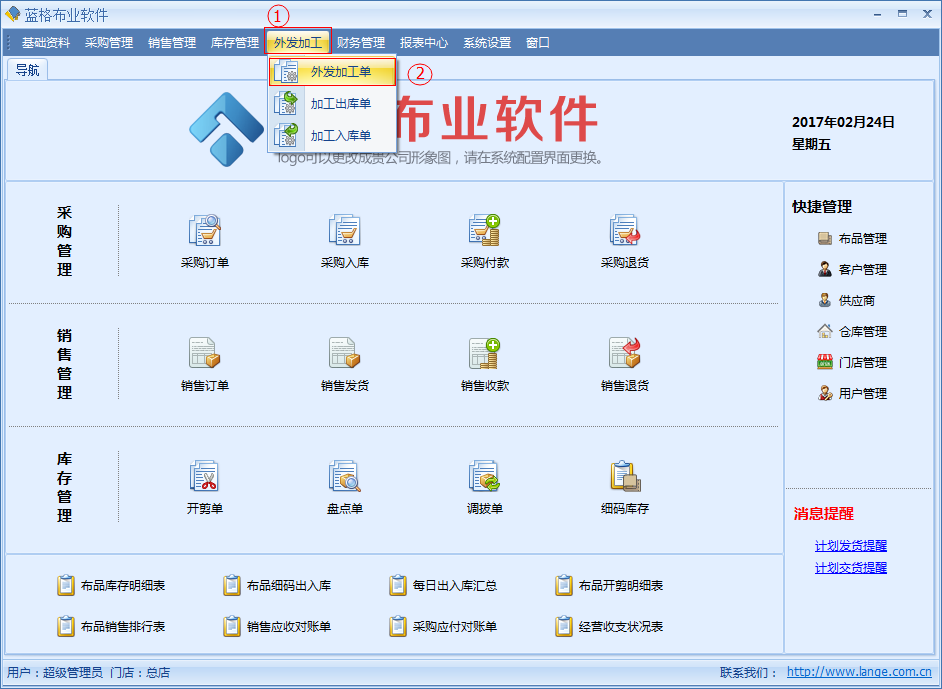Image resolution: width=942 pixels, height=689 pixels.
Task: Open the 开剪单 scissors icon
Action: (205, 476)
